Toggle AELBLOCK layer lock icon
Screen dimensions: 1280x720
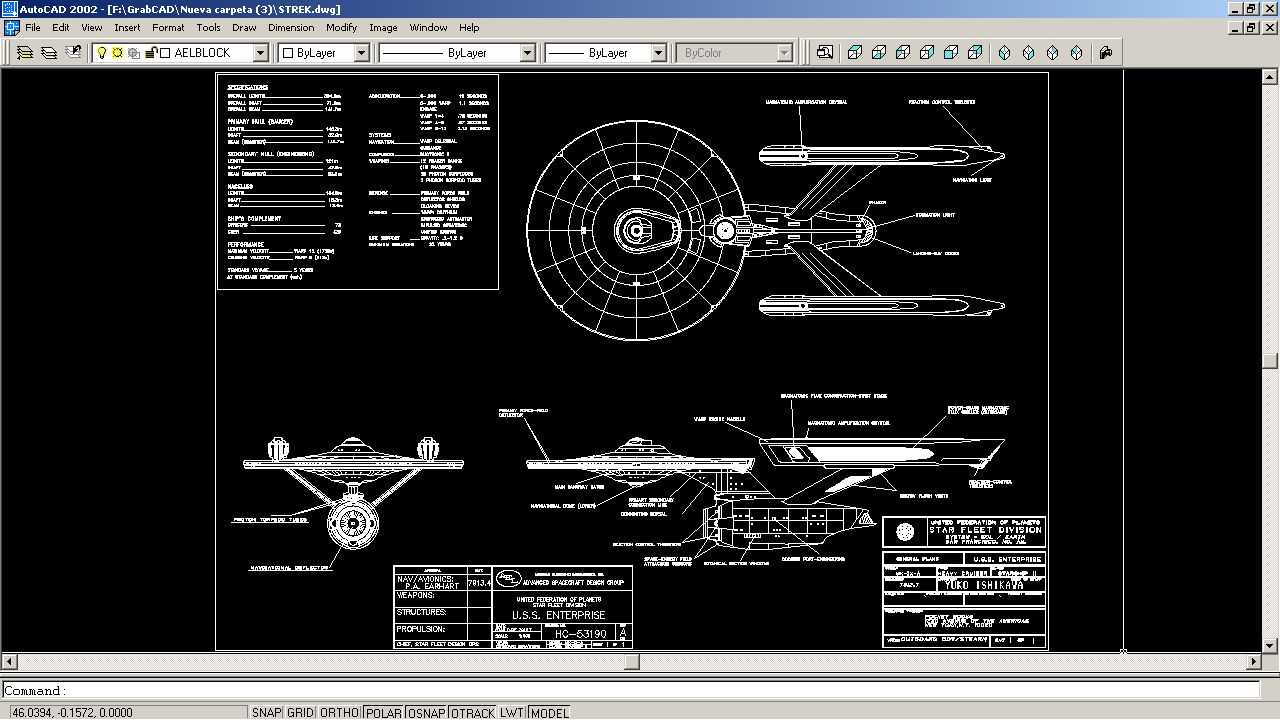pyautogui.click(x=150, y=53)
